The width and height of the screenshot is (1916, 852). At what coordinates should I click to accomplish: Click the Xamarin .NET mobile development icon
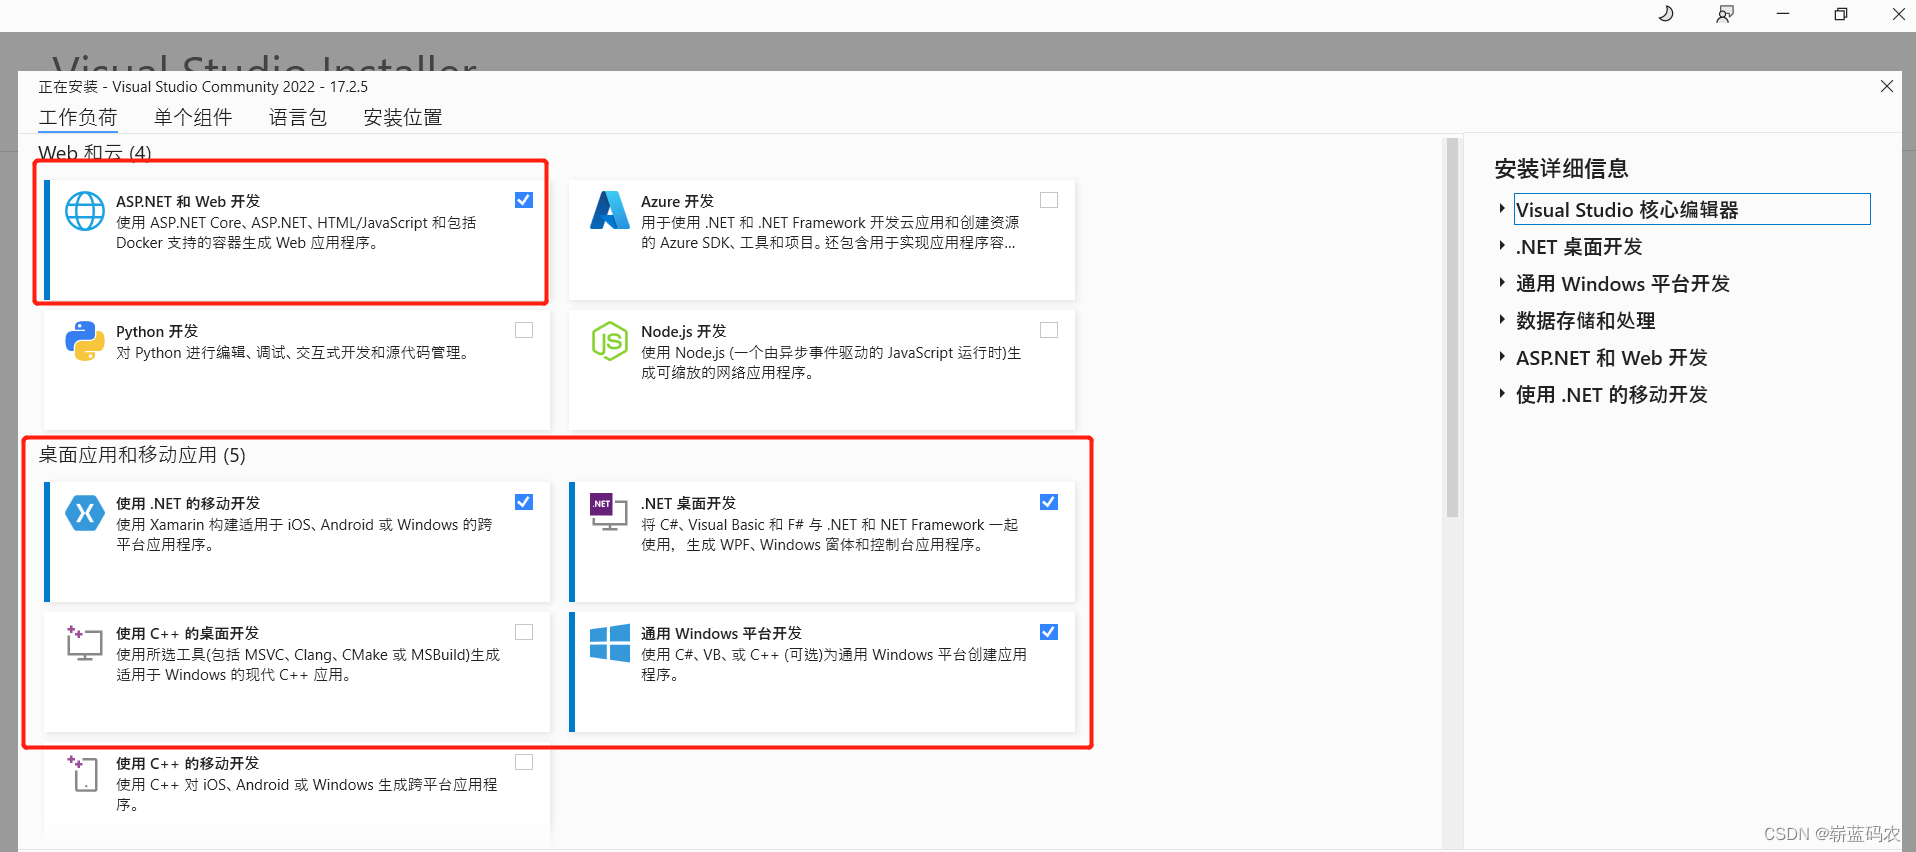[x=85, y=513]
